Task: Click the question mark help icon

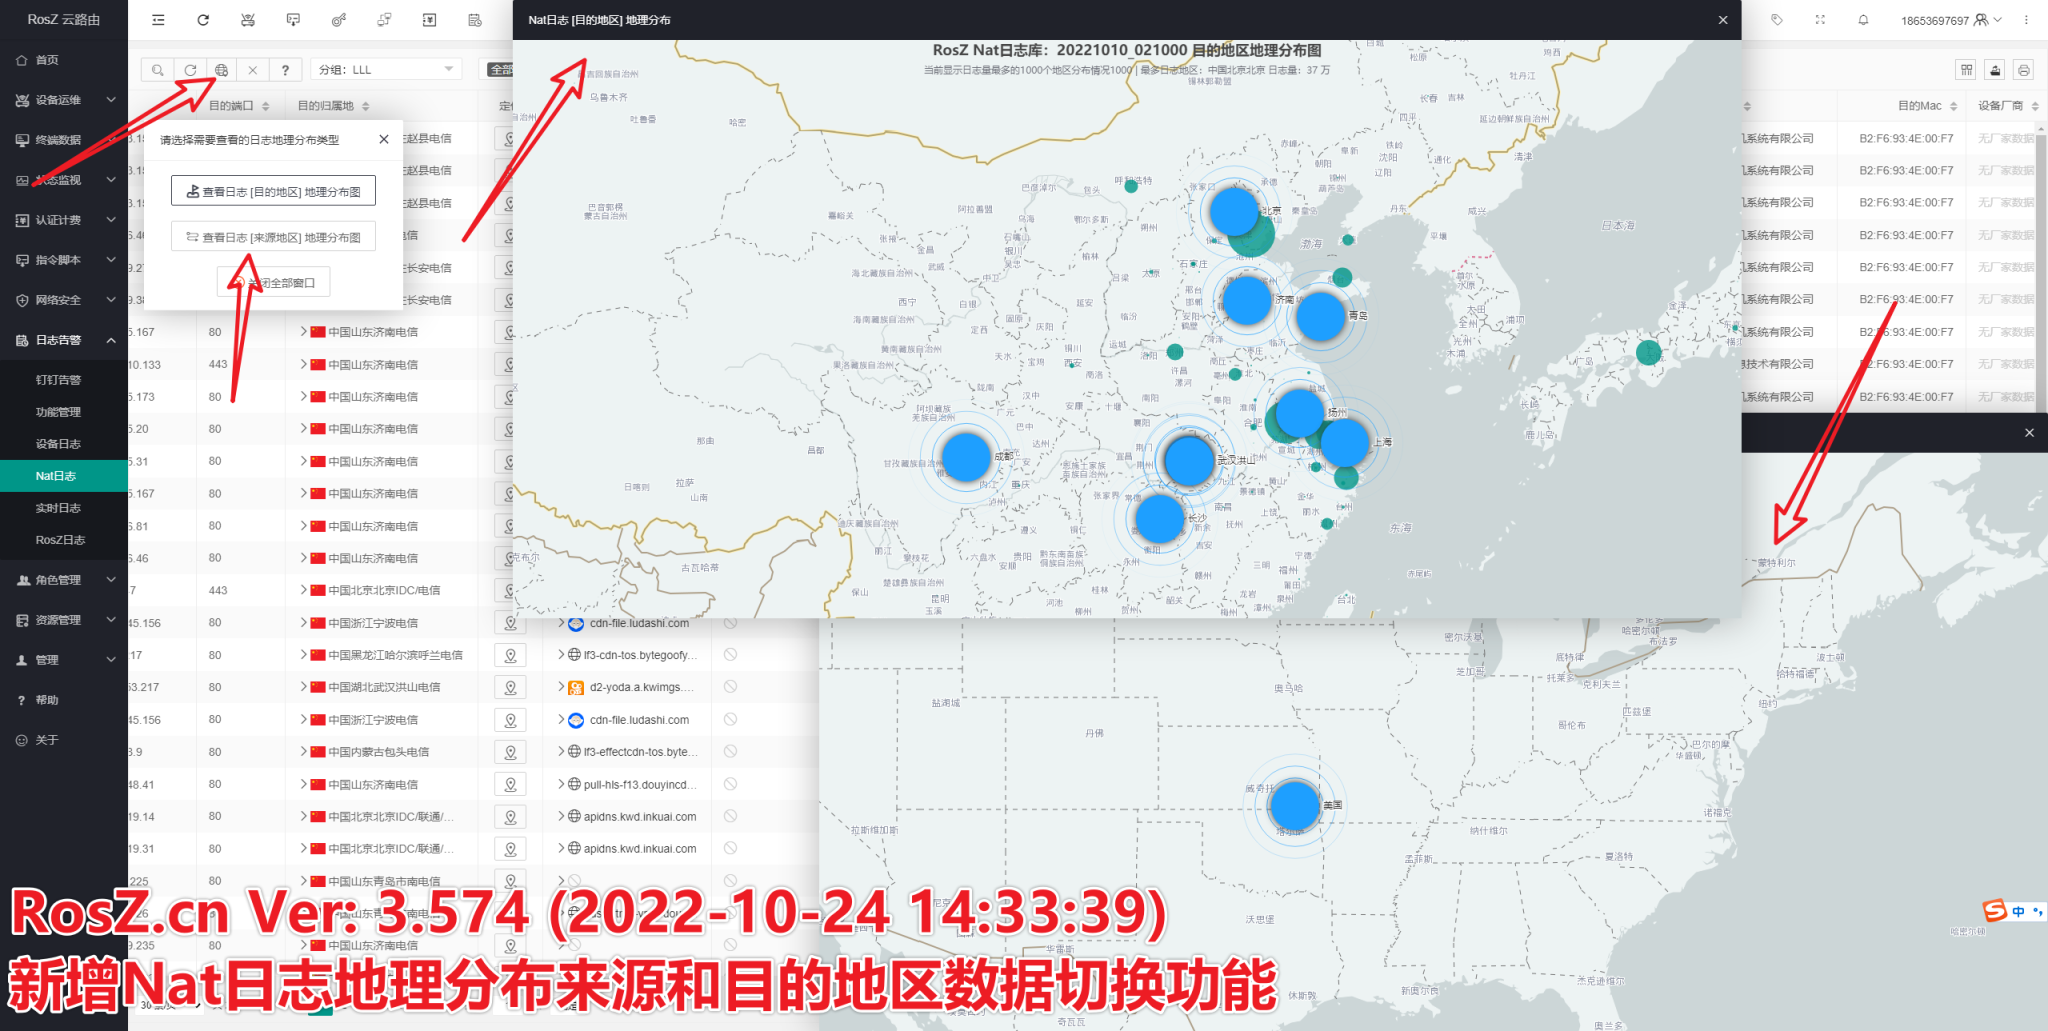Action: tap(287, 70)
